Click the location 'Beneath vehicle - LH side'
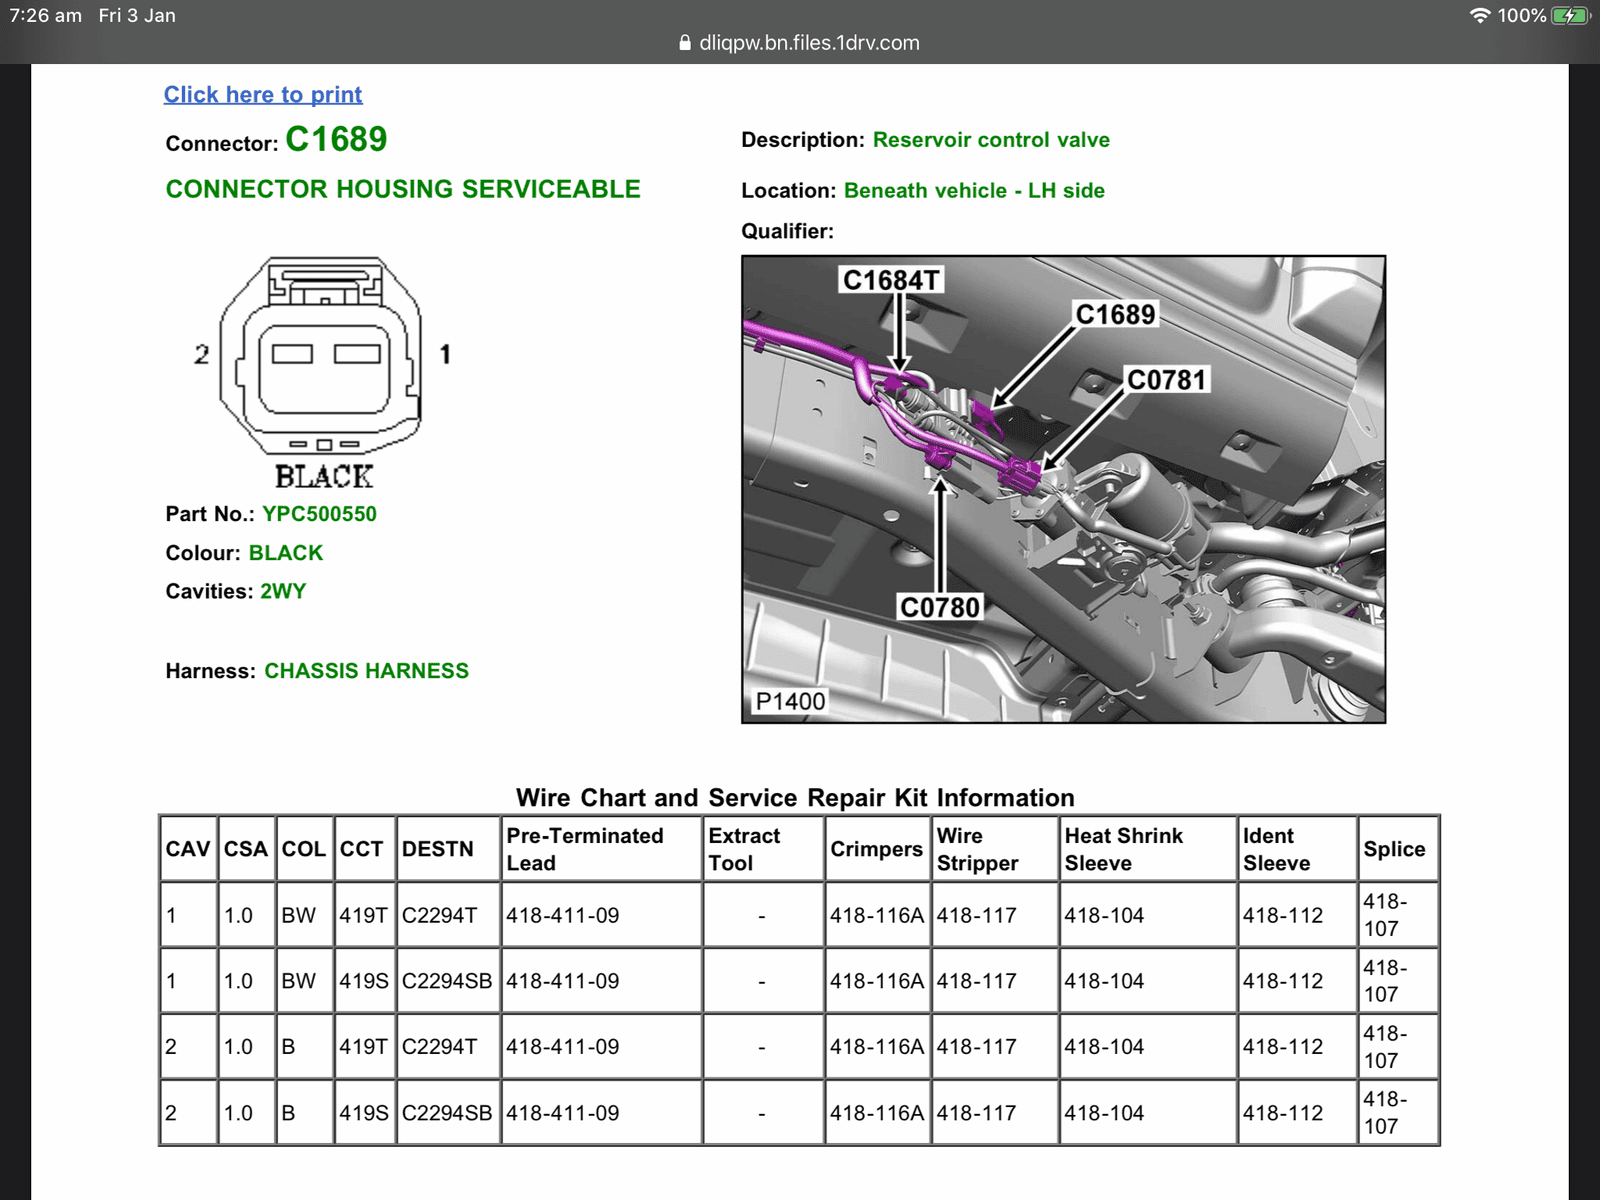 click(x=974, y=191)
